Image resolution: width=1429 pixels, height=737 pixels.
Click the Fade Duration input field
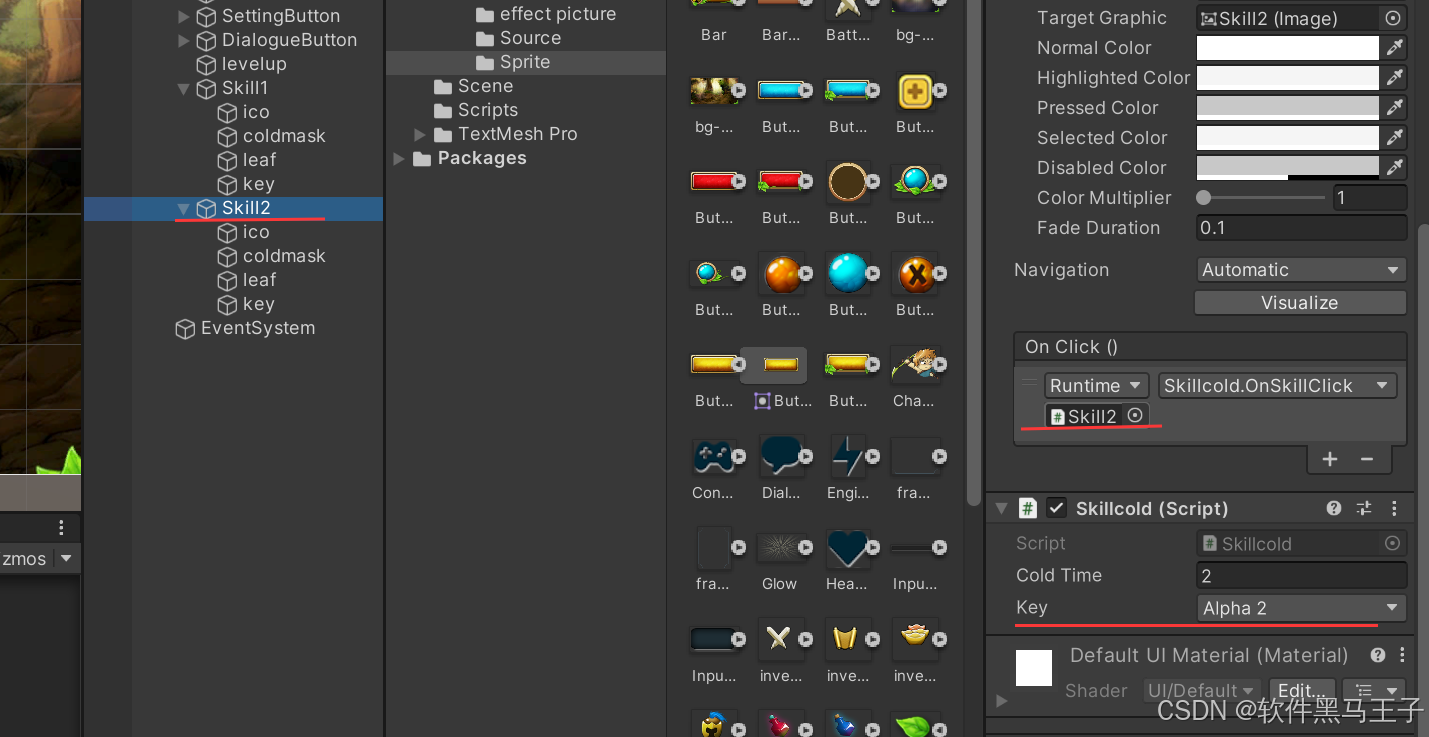[x=1301, y=228]
